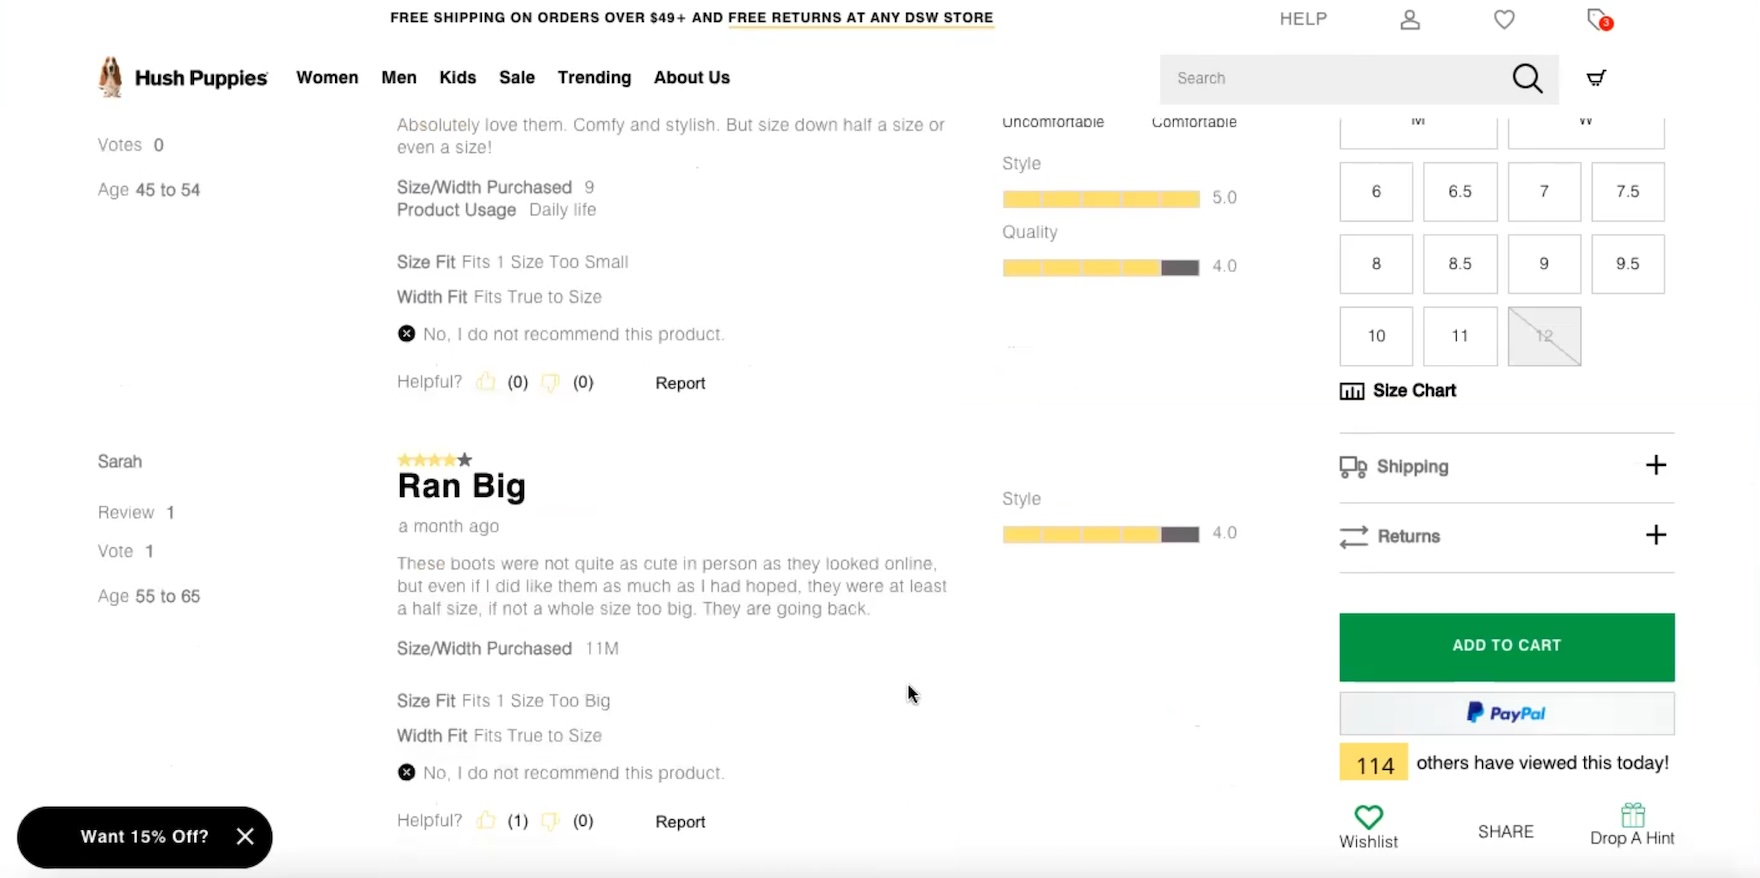Click the Hush Puppies logo
Viewport: 1760px width, 878px height.
[183, 77]
